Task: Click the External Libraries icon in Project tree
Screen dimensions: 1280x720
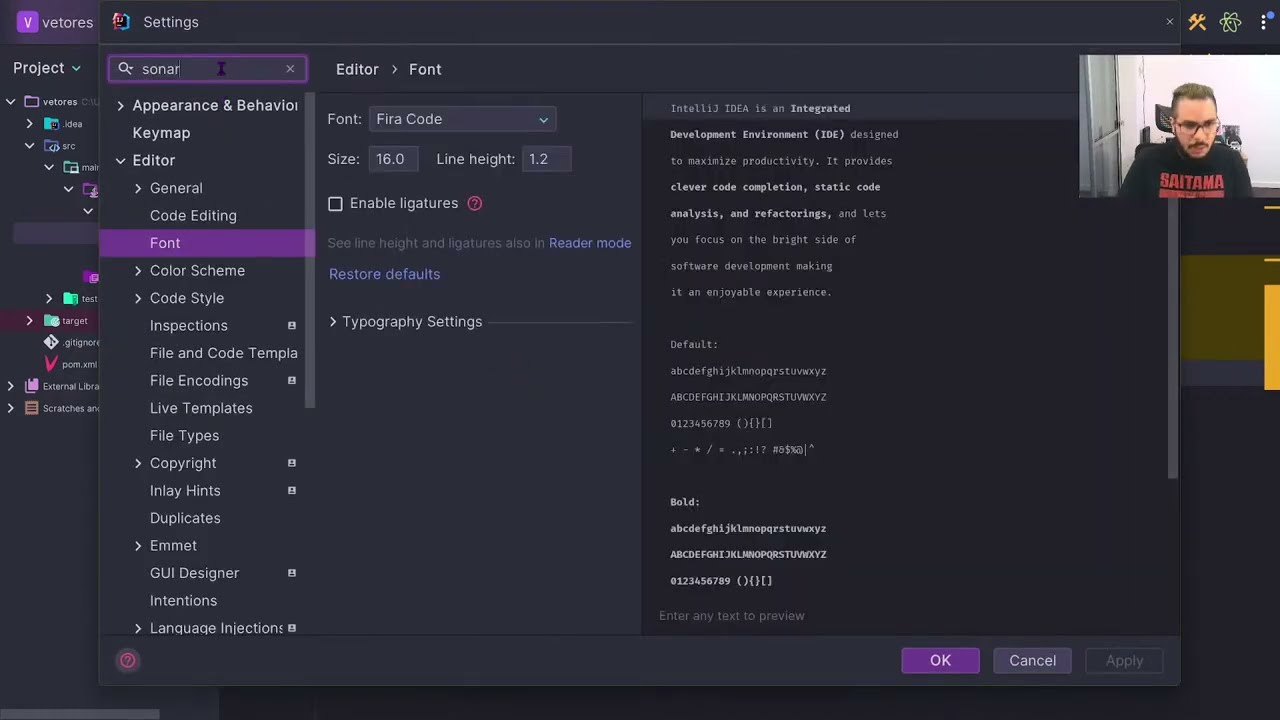Action: [32, 386]
